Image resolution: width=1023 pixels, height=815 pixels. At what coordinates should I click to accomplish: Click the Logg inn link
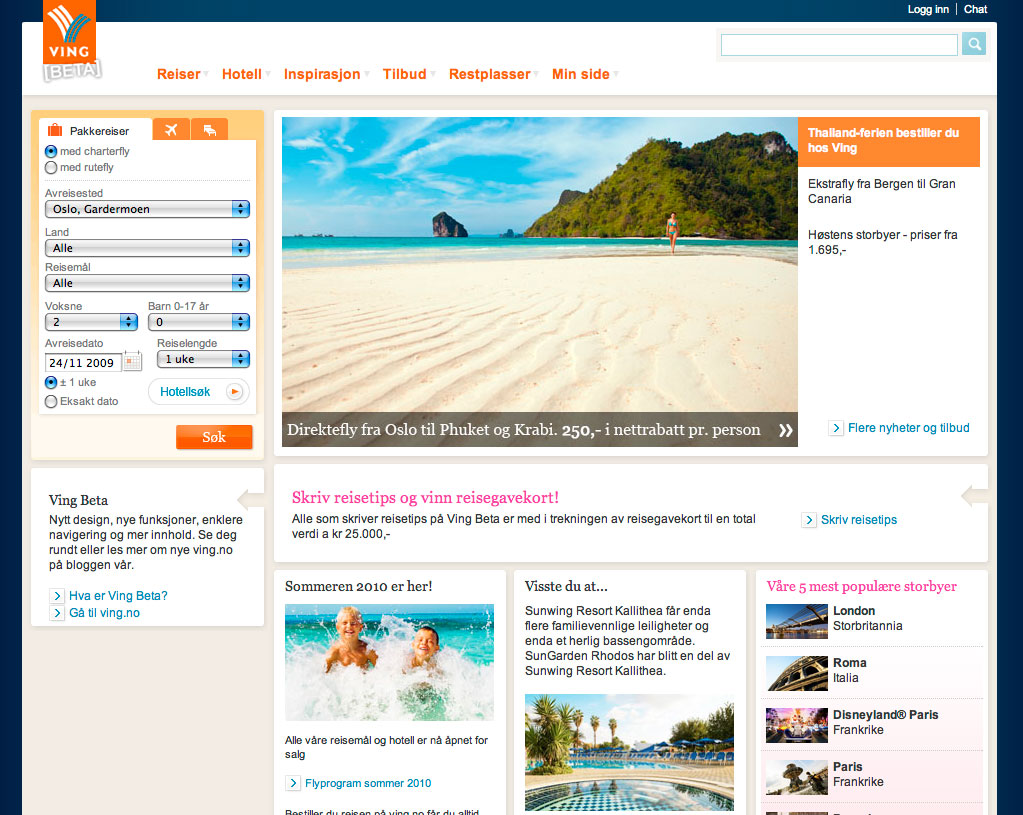(x=928, y=9)
